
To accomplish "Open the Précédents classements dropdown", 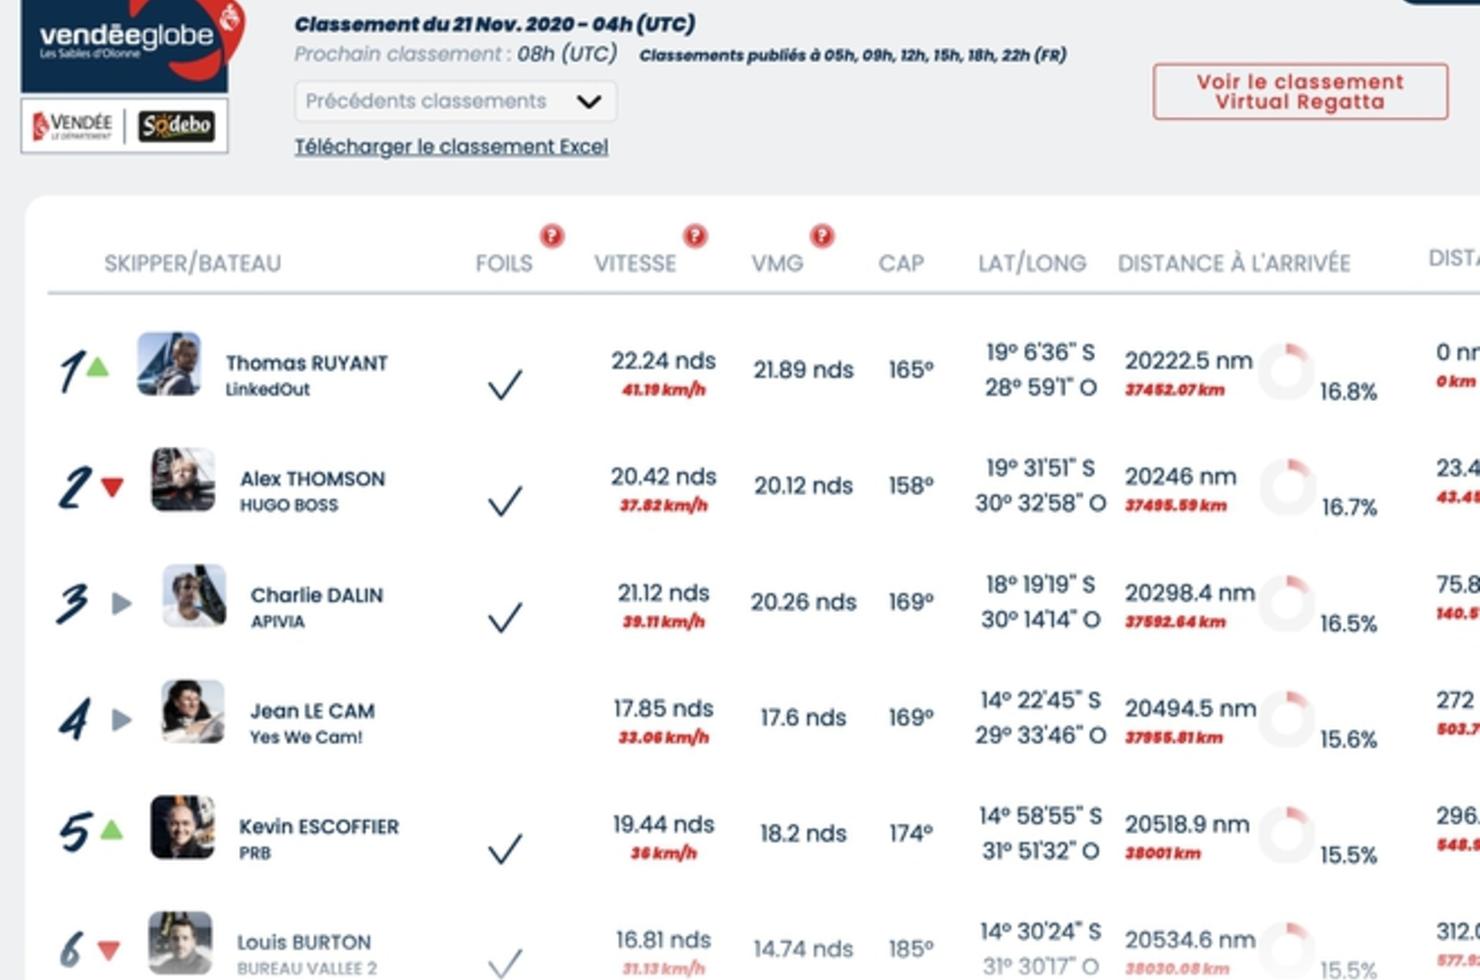I will (455, 101).
